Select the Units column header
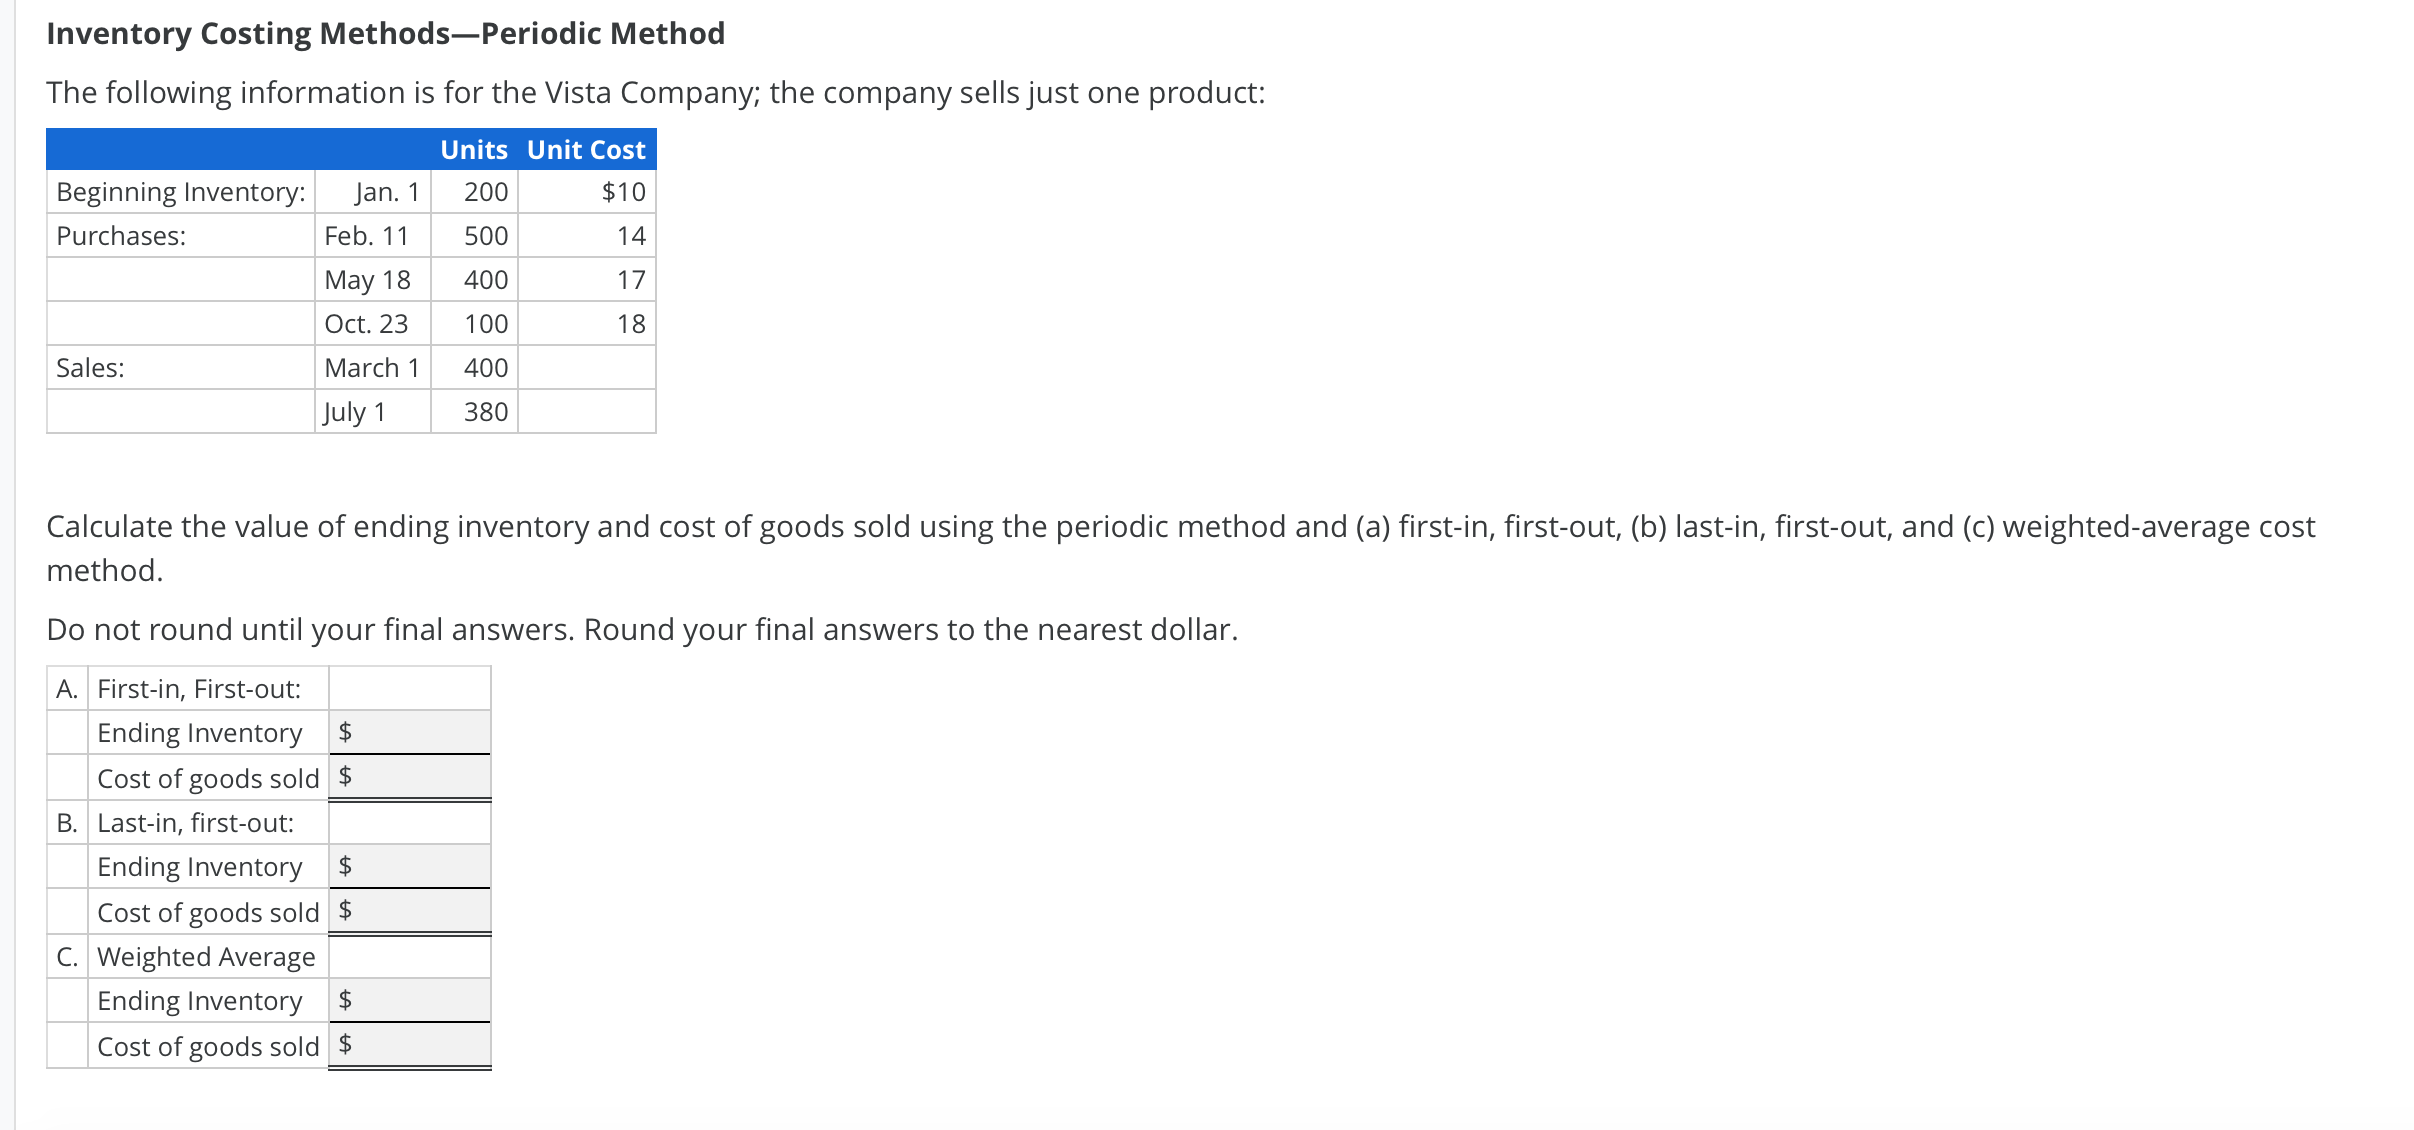2414x1130 pixels. (474, 149)
